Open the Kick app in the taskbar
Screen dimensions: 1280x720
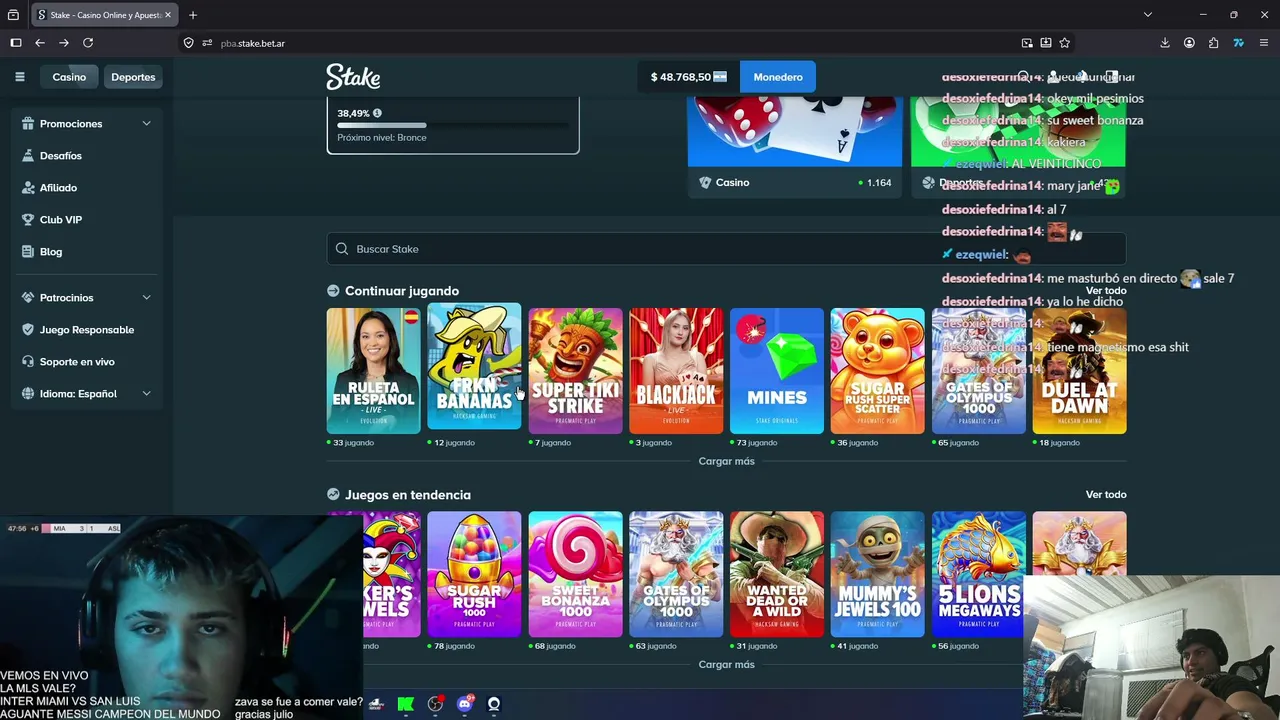[x=405, y=704]
